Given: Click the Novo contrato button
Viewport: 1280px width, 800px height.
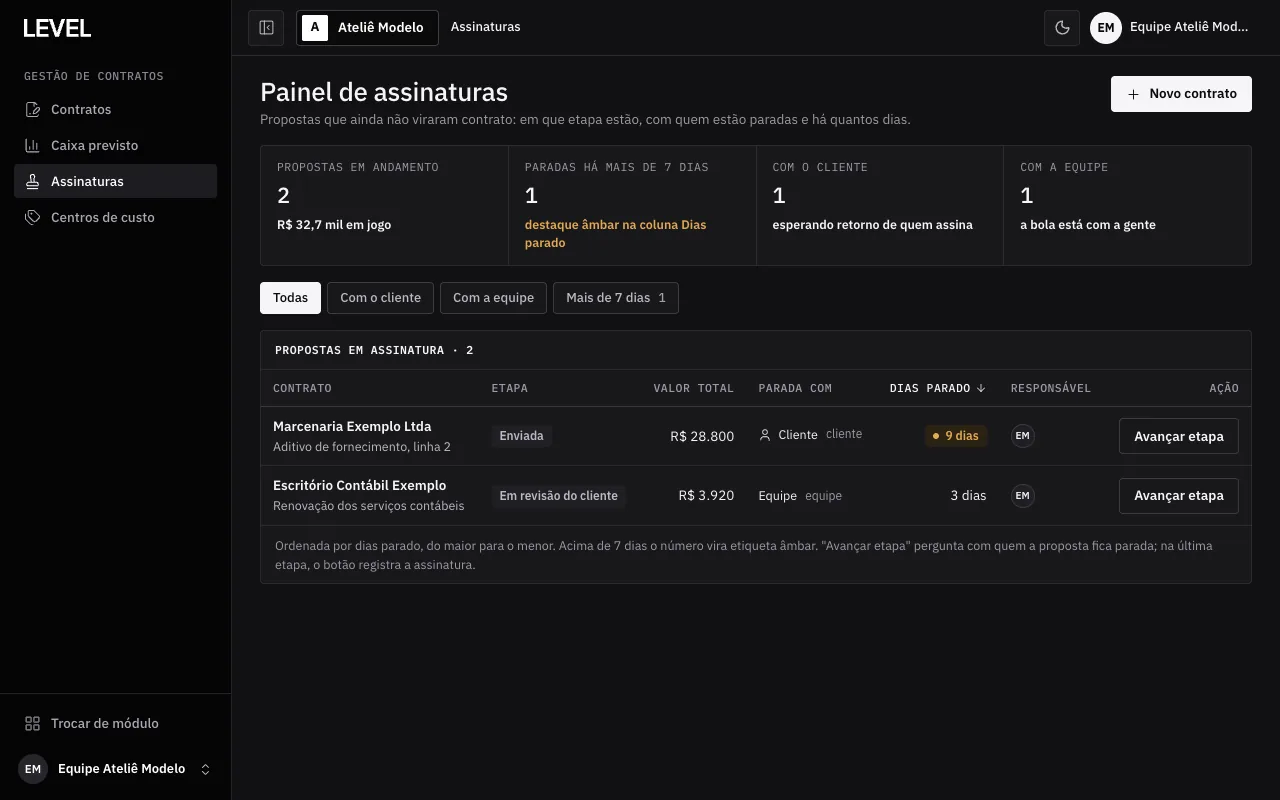Looking at the screenshot, I should point(1181,94).
